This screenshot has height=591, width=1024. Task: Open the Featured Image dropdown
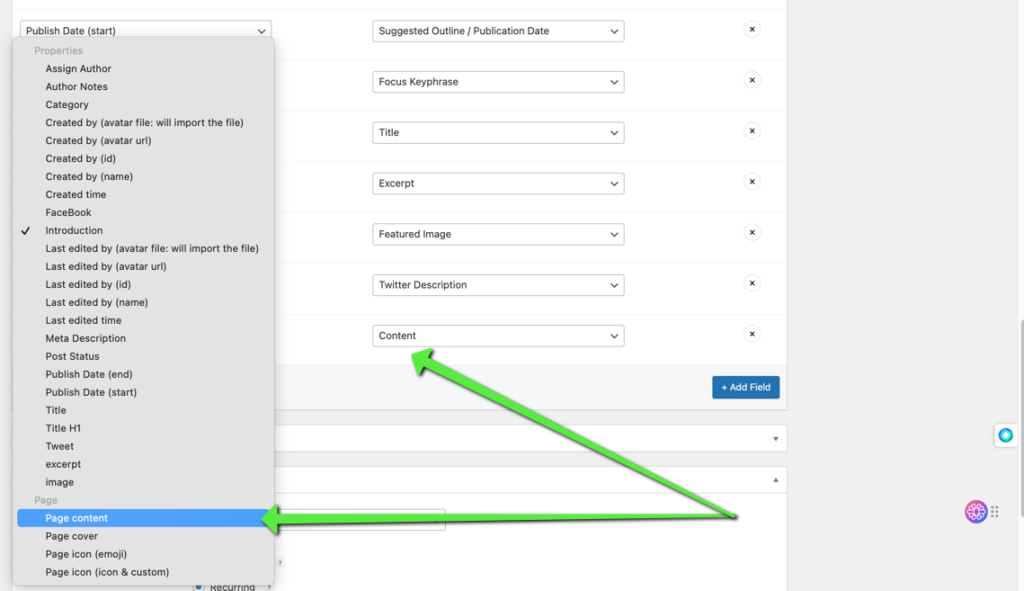pos(498,234)
